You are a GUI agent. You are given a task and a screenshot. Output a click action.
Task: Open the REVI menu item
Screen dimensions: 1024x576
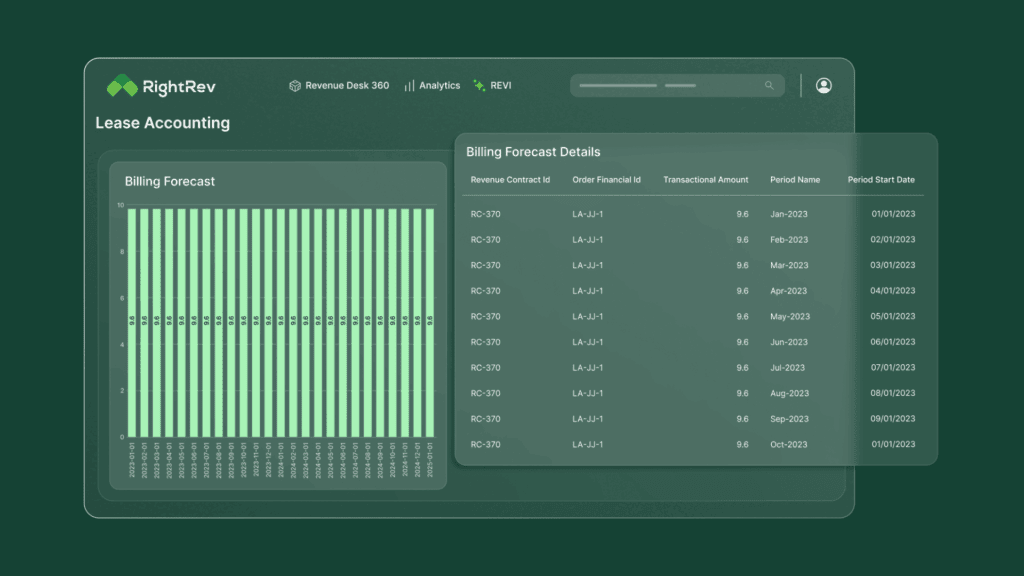coord(500,86)
